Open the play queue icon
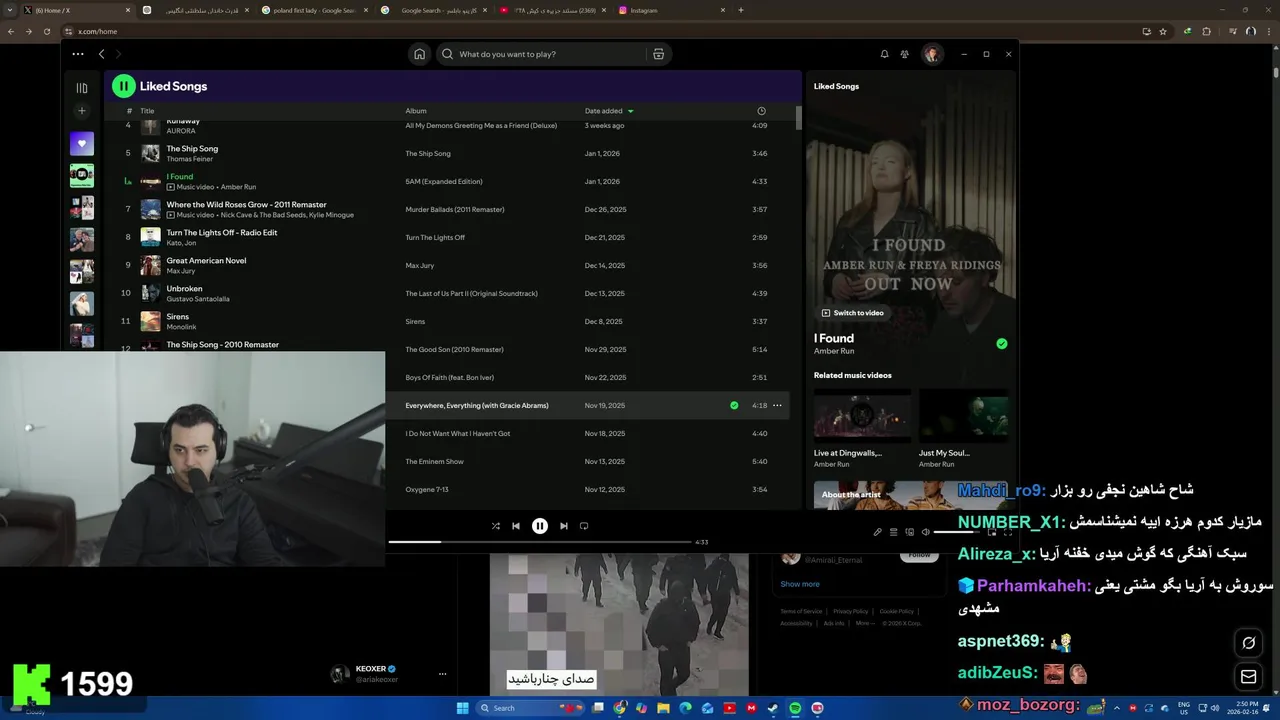Viewport: 1280px width, 720px height. tap(893, 532)
